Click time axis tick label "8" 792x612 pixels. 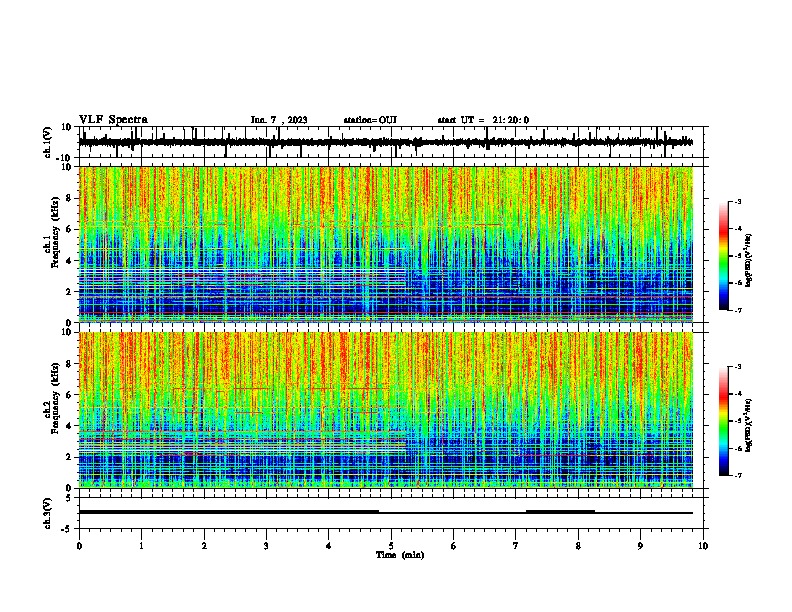[x=578, y=546]
